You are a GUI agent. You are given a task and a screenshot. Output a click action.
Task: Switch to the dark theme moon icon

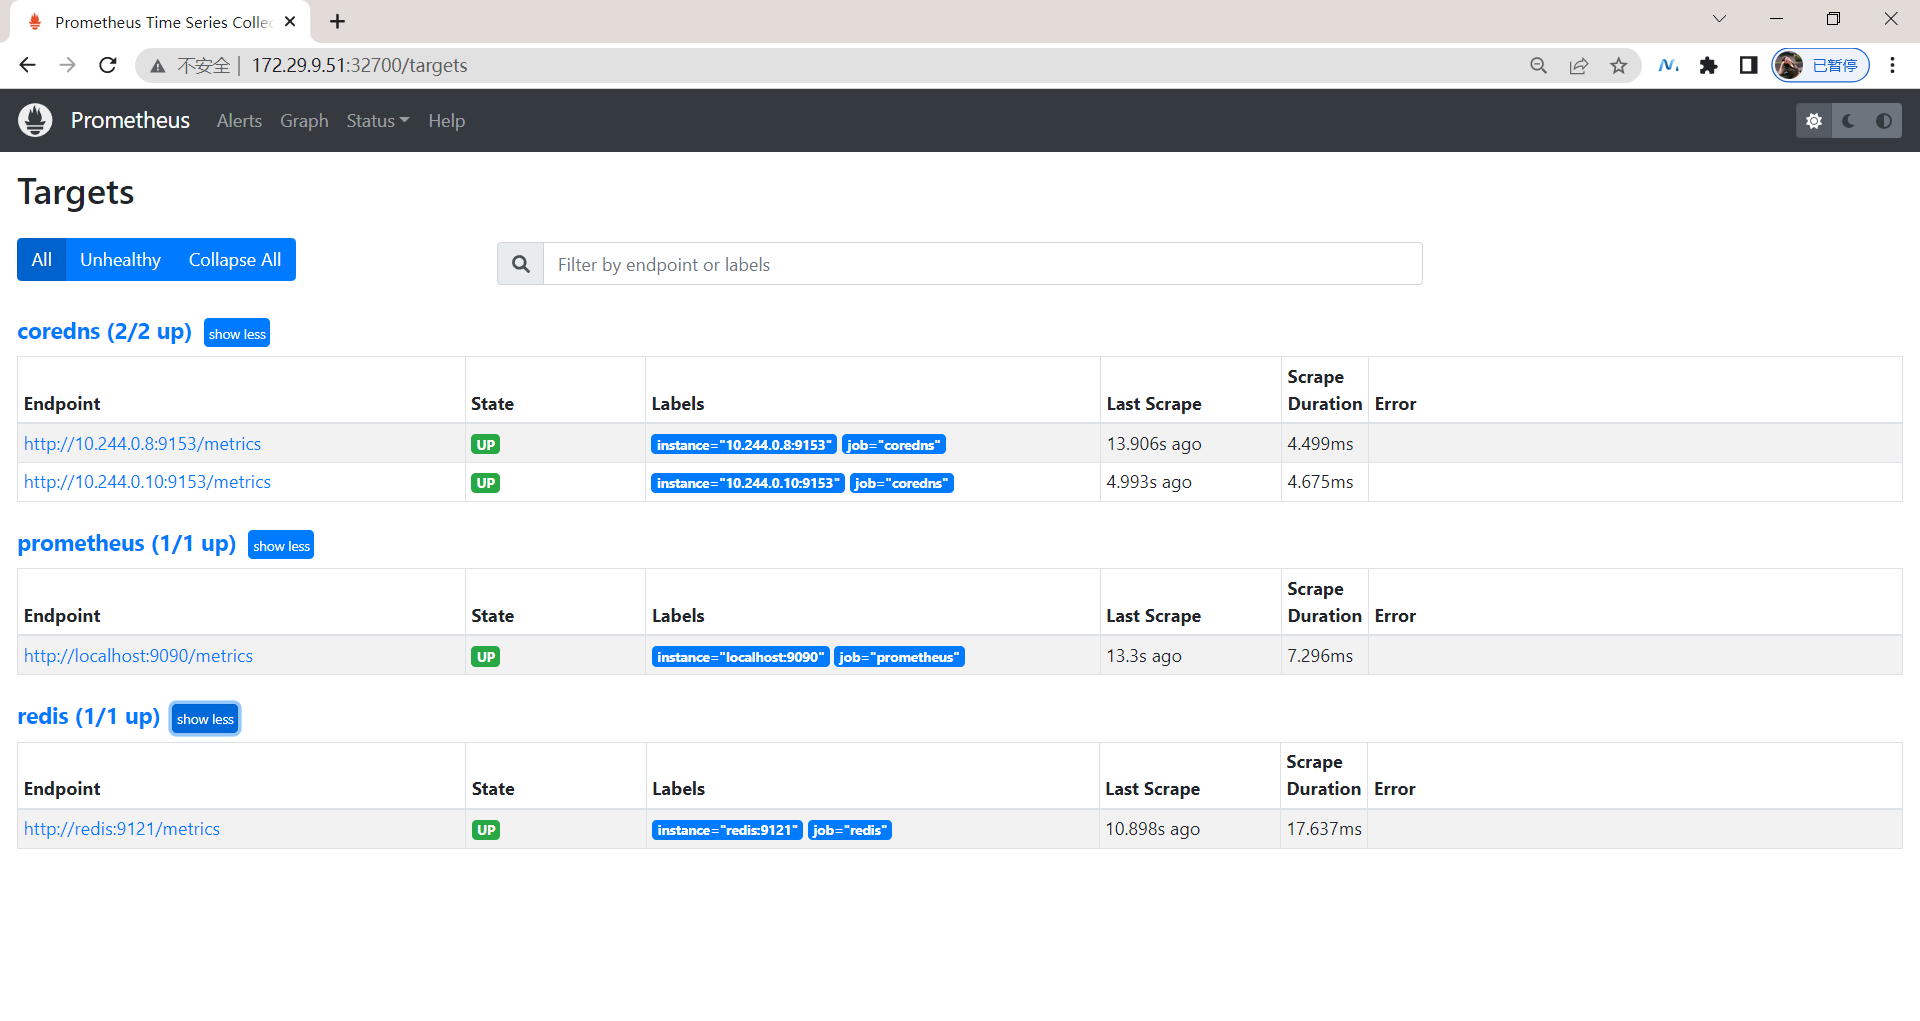[1849, 121]
